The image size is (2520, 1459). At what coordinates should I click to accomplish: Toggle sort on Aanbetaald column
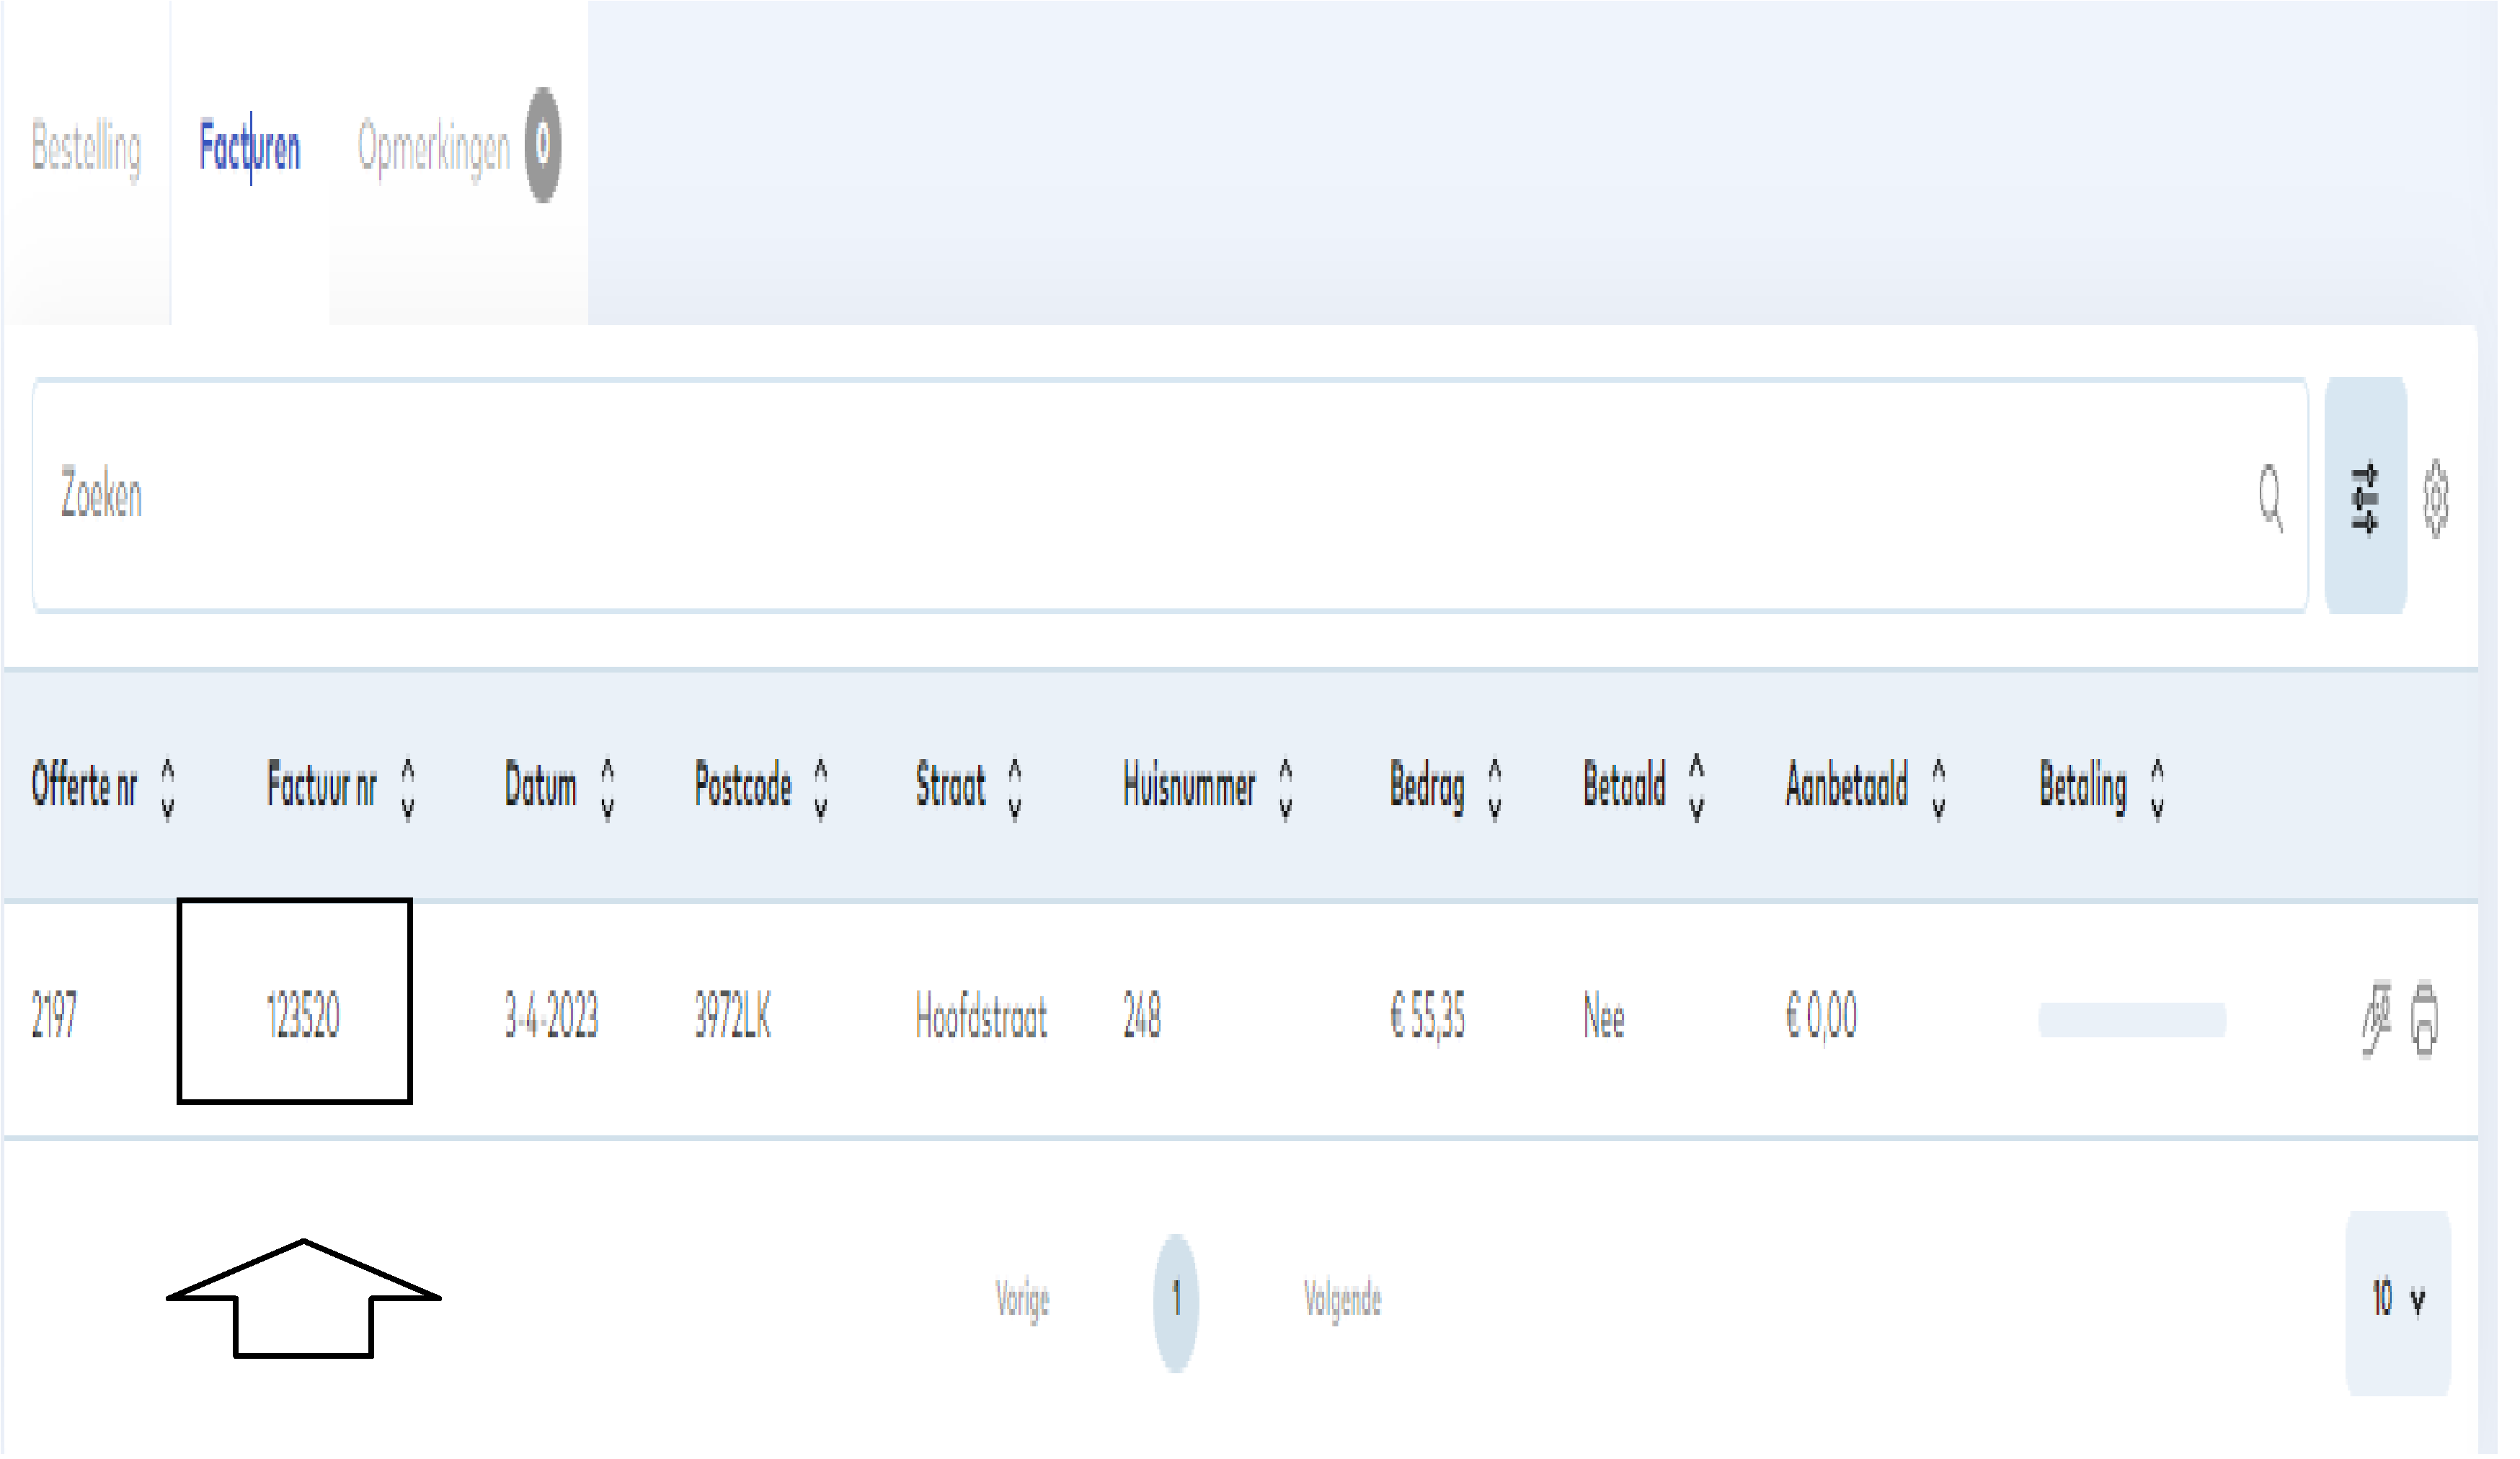1939,788
